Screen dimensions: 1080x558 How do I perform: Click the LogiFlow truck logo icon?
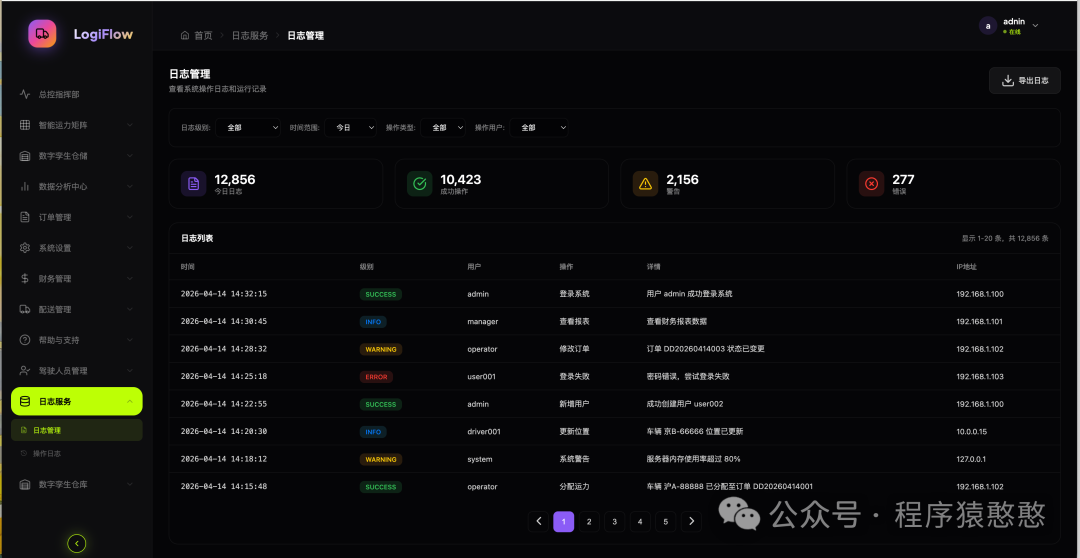(42, 34)
